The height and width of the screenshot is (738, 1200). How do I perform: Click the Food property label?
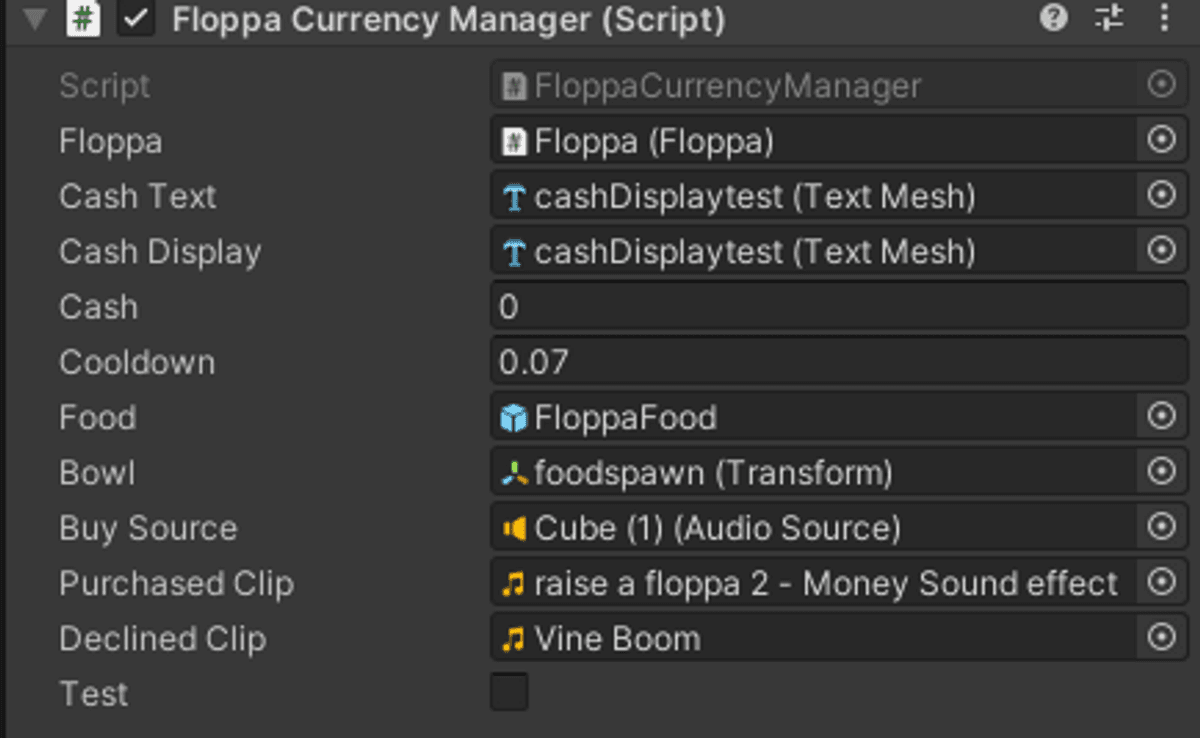(x=97, y=417)
